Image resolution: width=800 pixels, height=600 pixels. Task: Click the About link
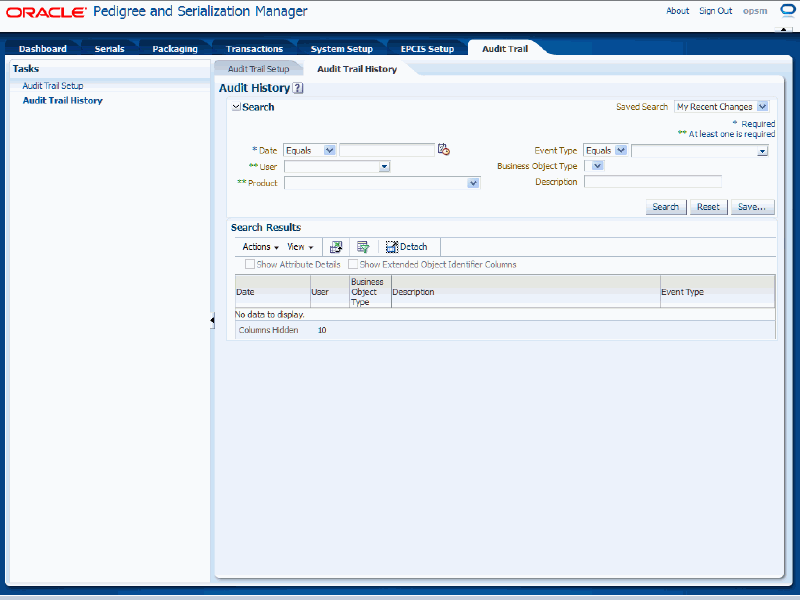tap(678, 11)
